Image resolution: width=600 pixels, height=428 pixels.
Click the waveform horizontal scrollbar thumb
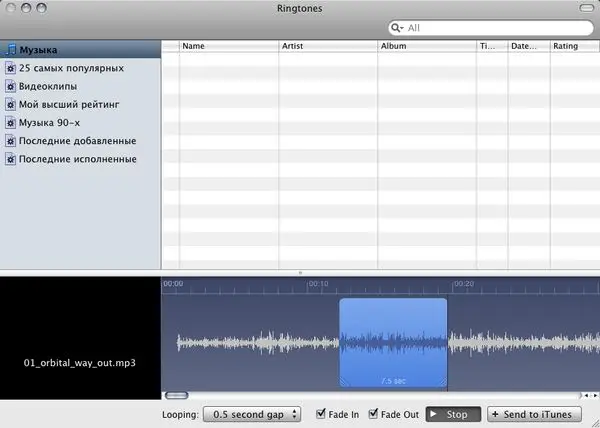176,395
